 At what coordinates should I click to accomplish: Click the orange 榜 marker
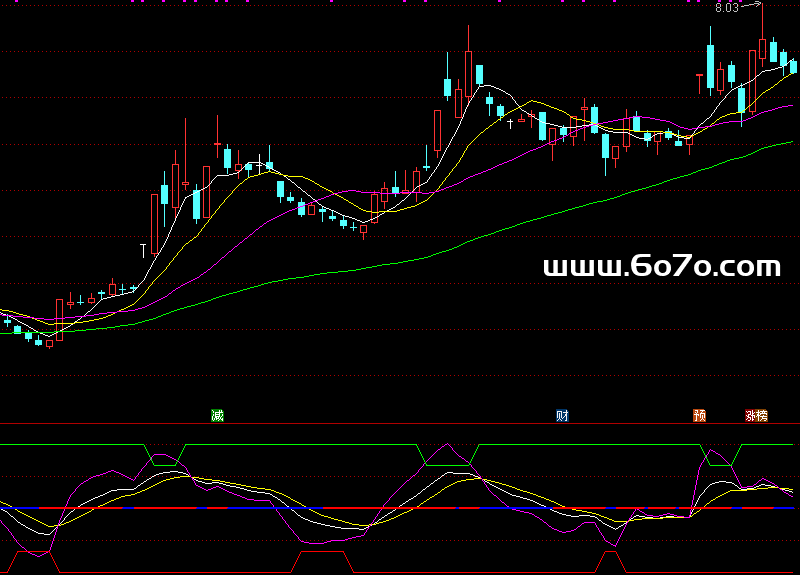[762, 416]
